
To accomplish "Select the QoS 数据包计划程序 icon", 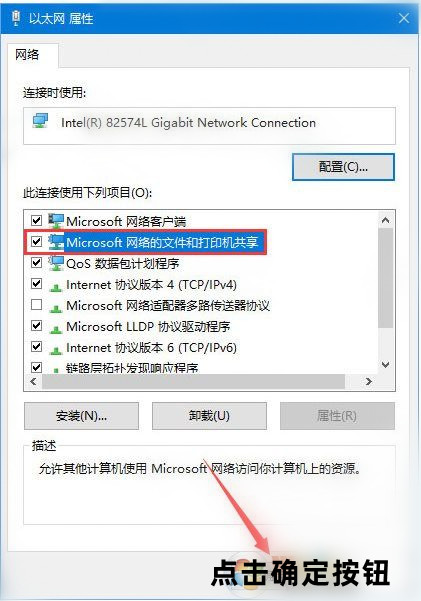I will click(x=56, y=263).
